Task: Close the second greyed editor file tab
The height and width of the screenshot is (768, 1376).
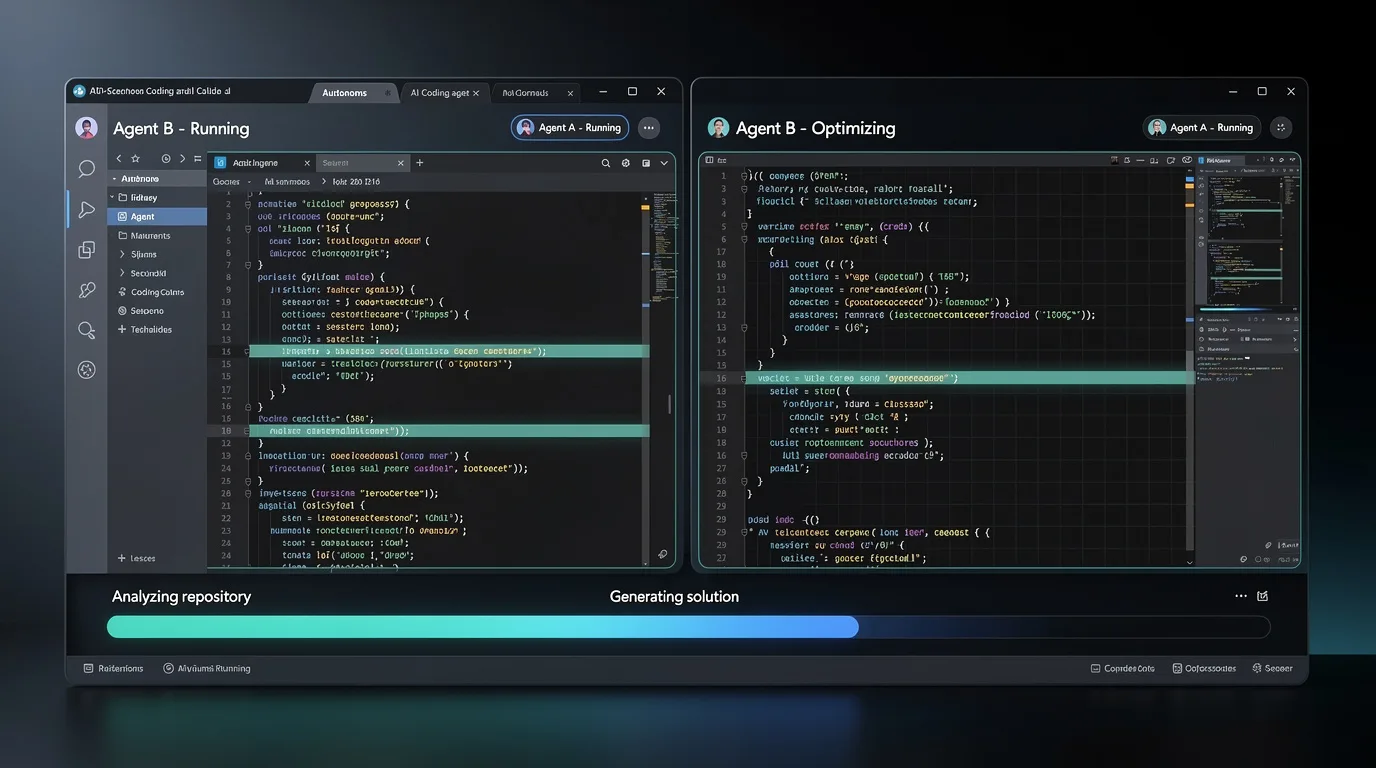Action: click(x=400, y=162)
